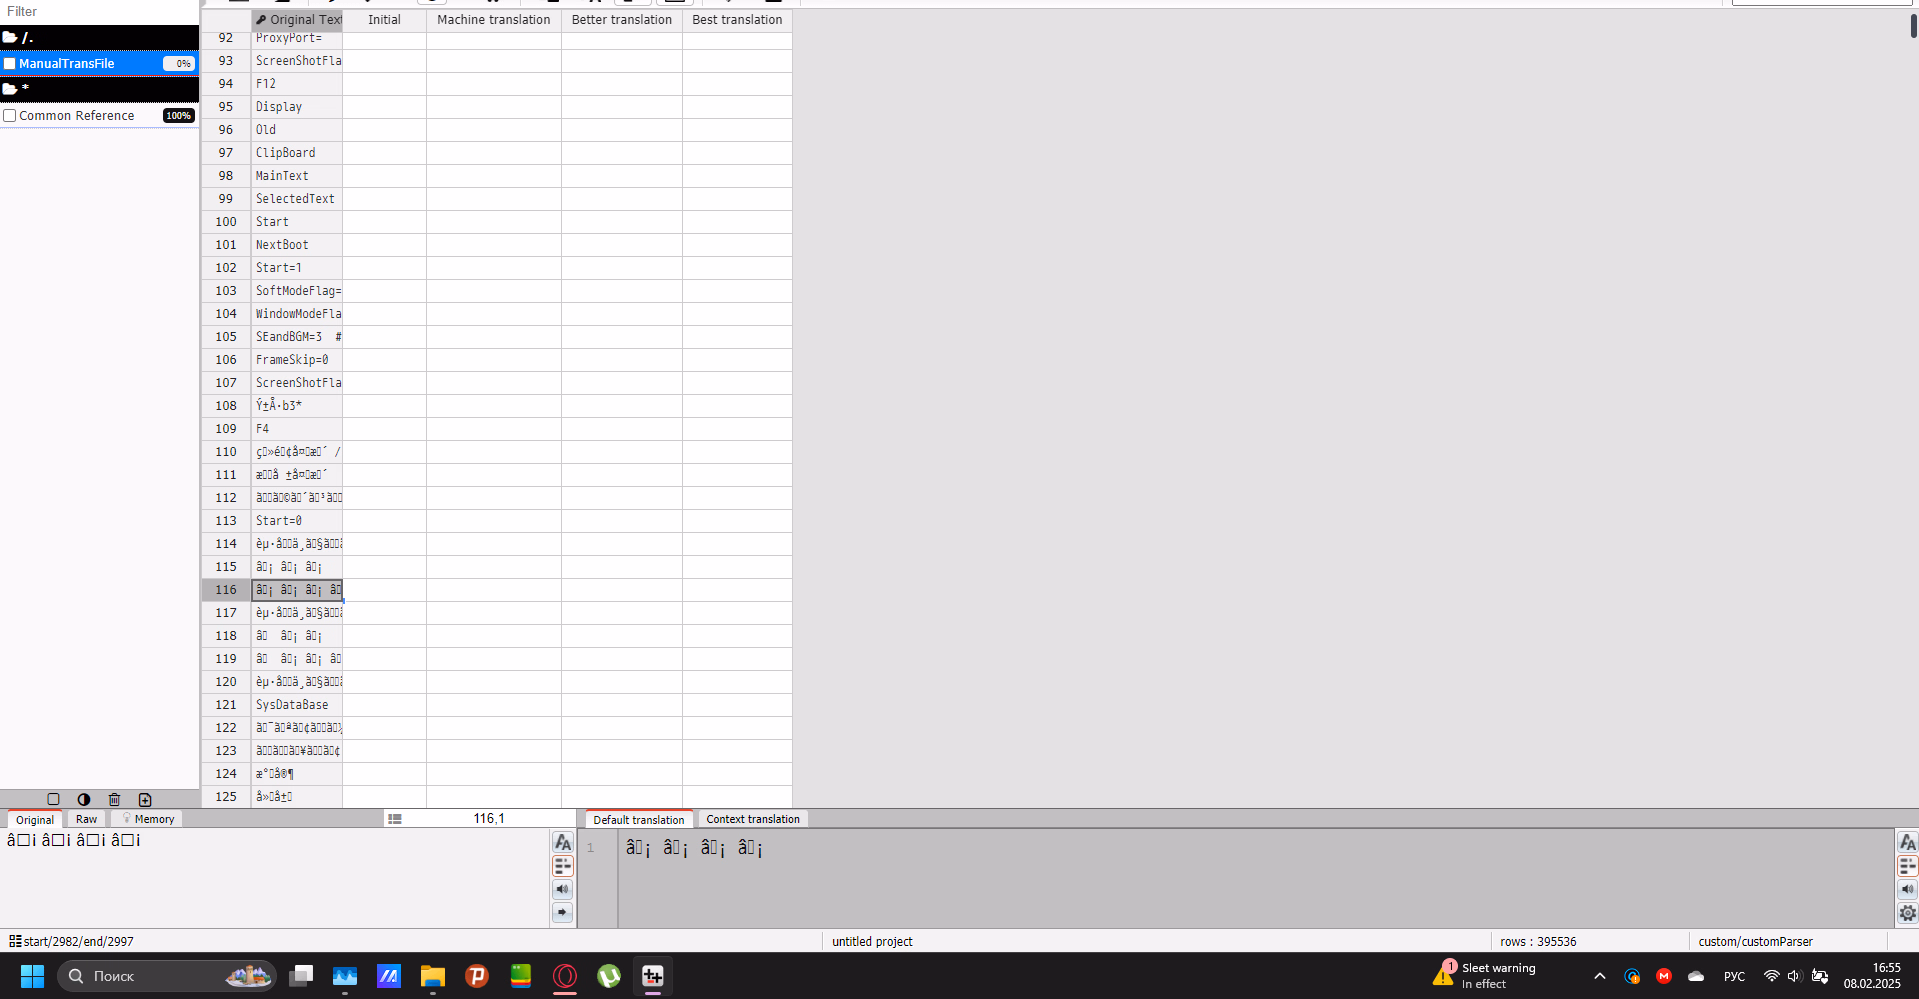Screen dimensions: 1919x999
Task: Click the speaker icon beside the translation editor
Action: click(1908, 889)
